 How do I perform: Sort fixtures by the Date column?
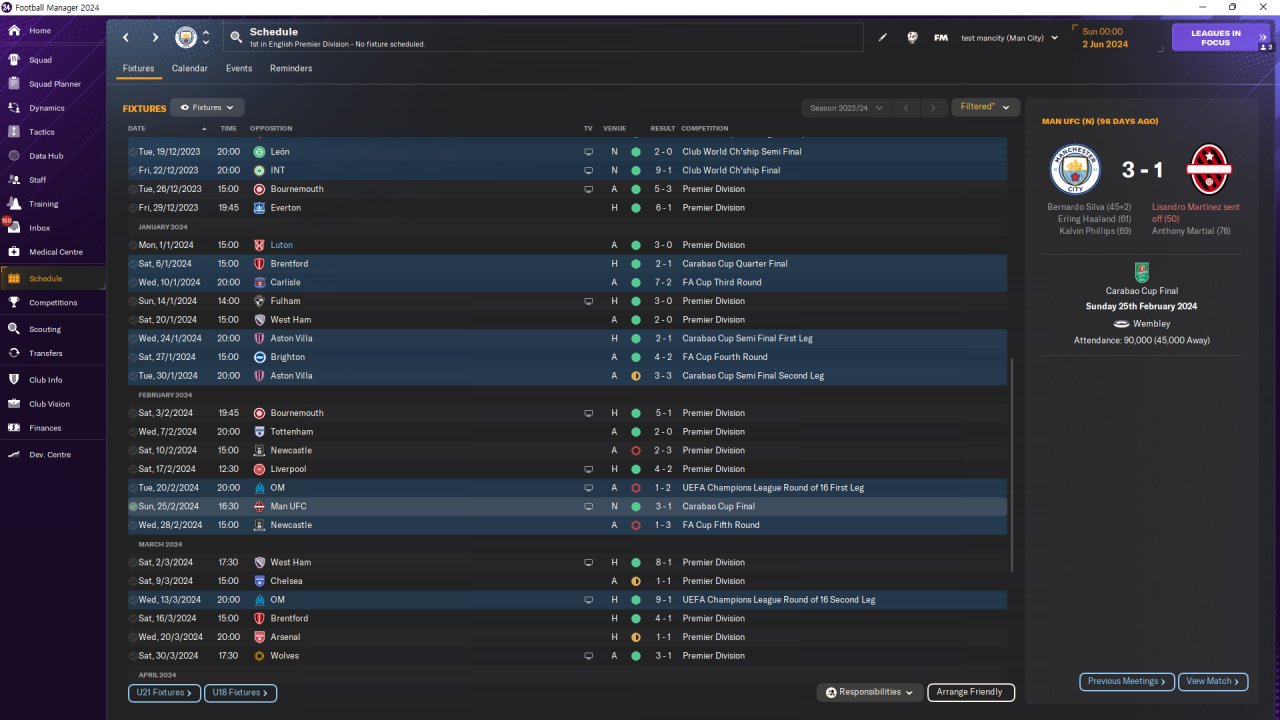(x=137, y=129)
